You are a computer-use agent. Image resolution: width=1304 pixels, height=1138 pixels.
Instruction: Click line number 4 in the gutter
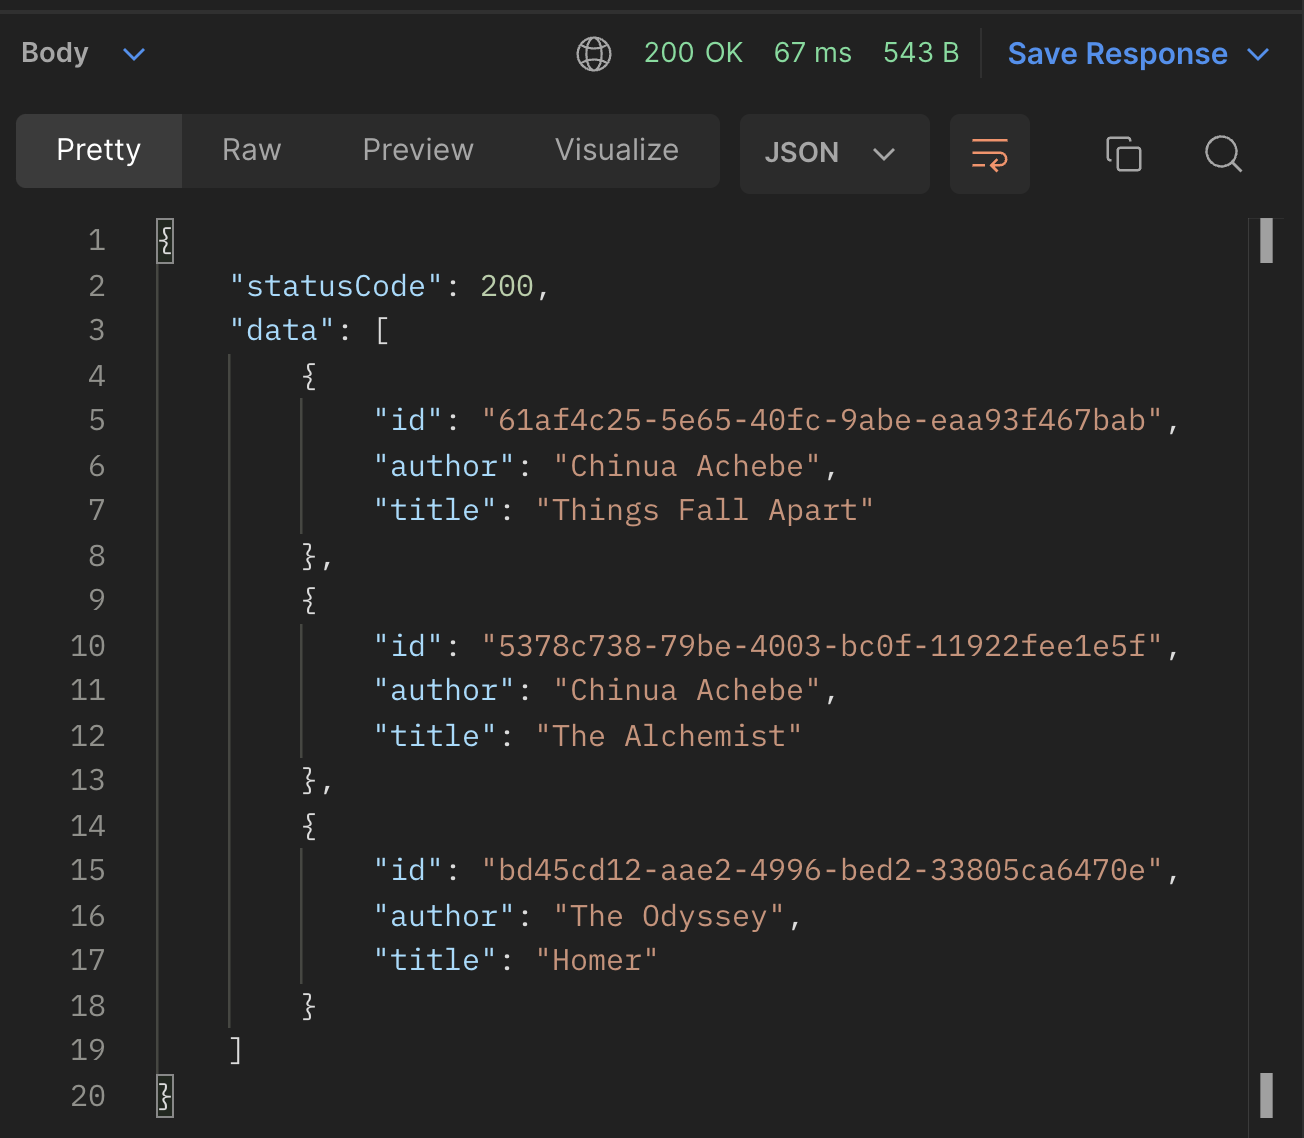click(97, 376)
